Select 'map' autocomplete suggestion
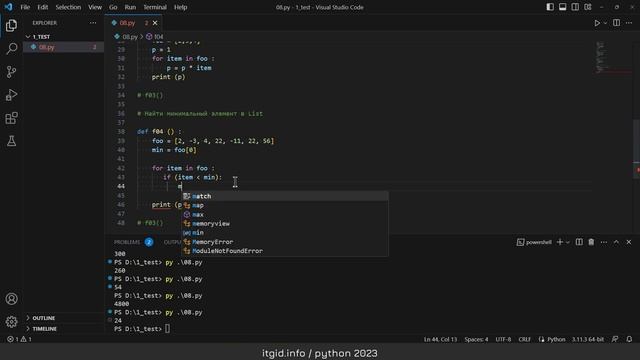The image size is (640, 360). (x=285, y=205)
